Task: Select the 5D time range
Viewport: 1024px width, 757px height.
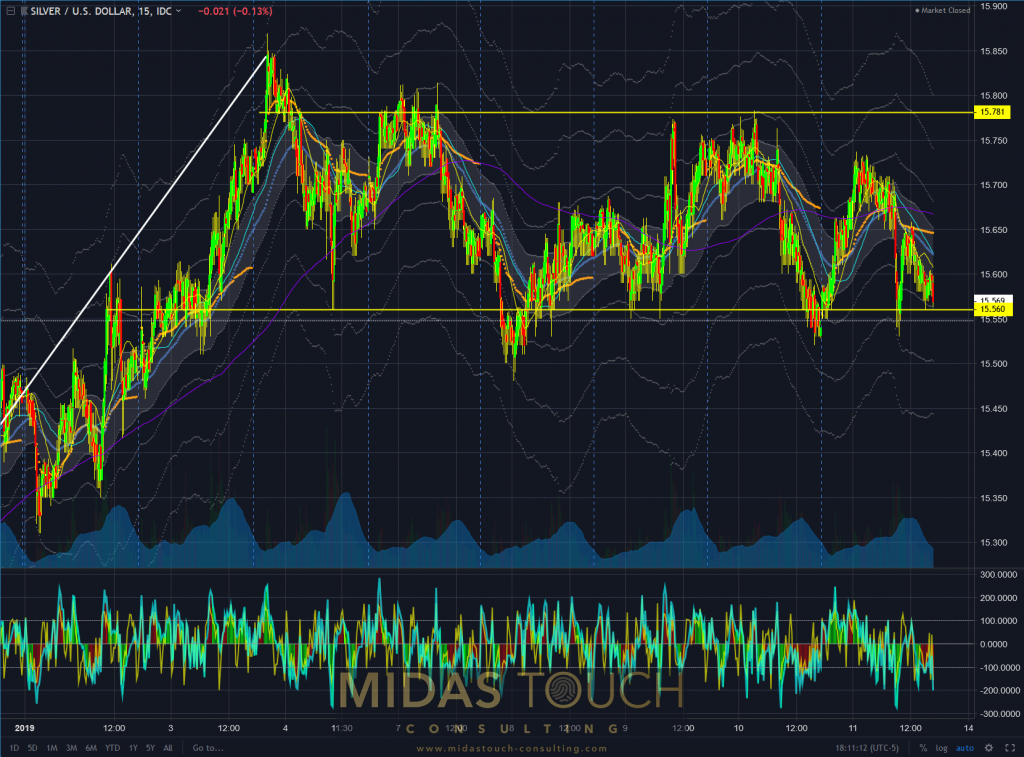Action: [33, 747]
